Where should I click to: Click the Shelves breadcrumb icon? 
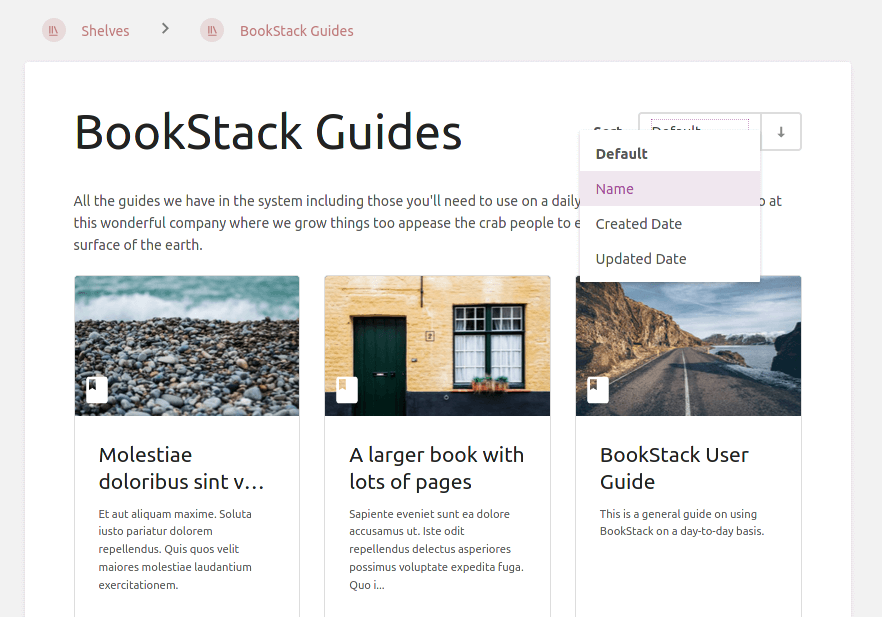click(x=54, y=30)
